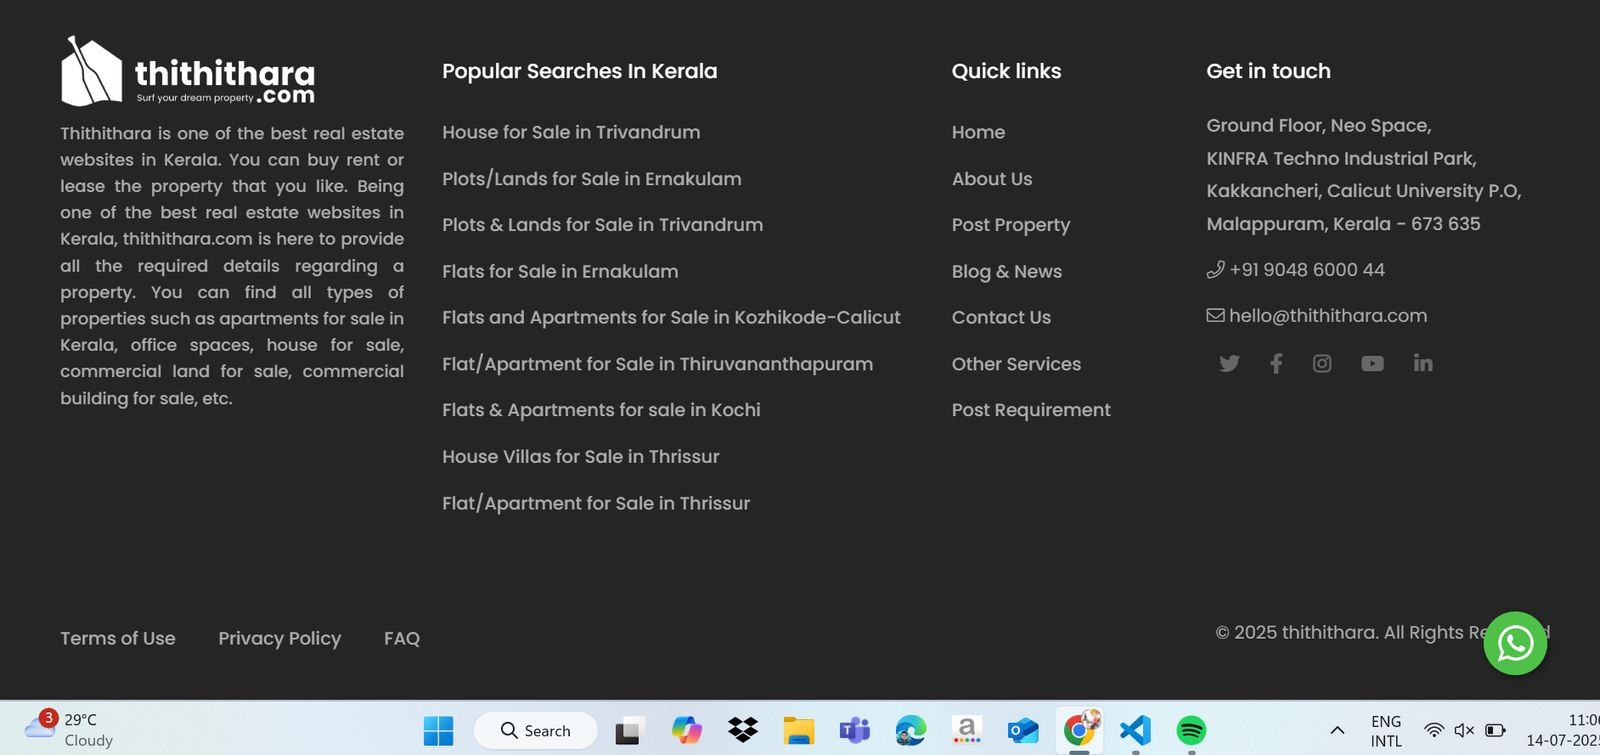Open Flats for Sale in Ernakulam

560,271
